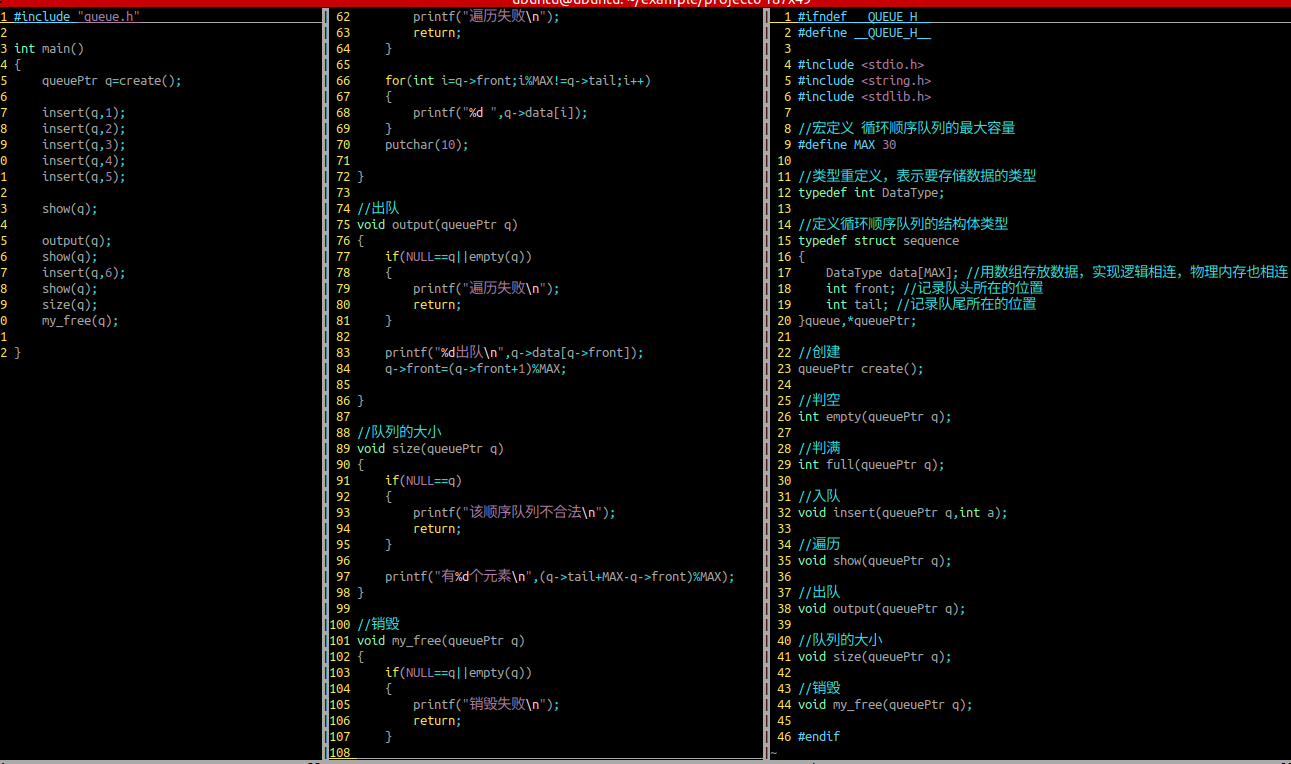Click "typedef int DataType;" line
Image resolution: width=1291 pixels, height=764 pixels.
tap(871, 193)
